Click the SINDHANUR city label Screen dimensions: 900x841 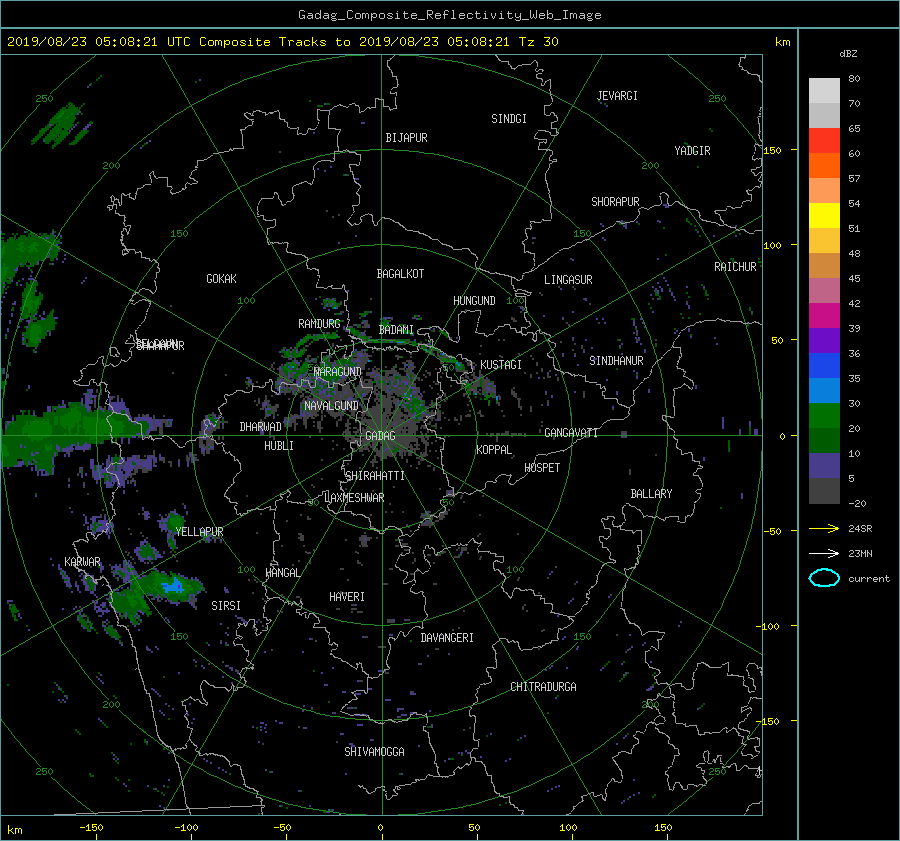616,361
